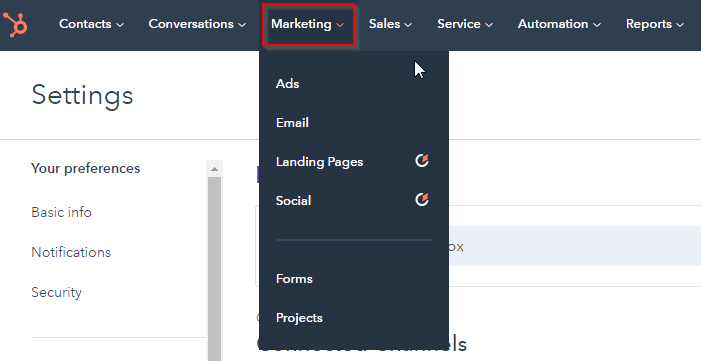Choose Landing Pages in the Marketing menu
This screenshot has width=701, height=361.
click(x=319, y=162)
